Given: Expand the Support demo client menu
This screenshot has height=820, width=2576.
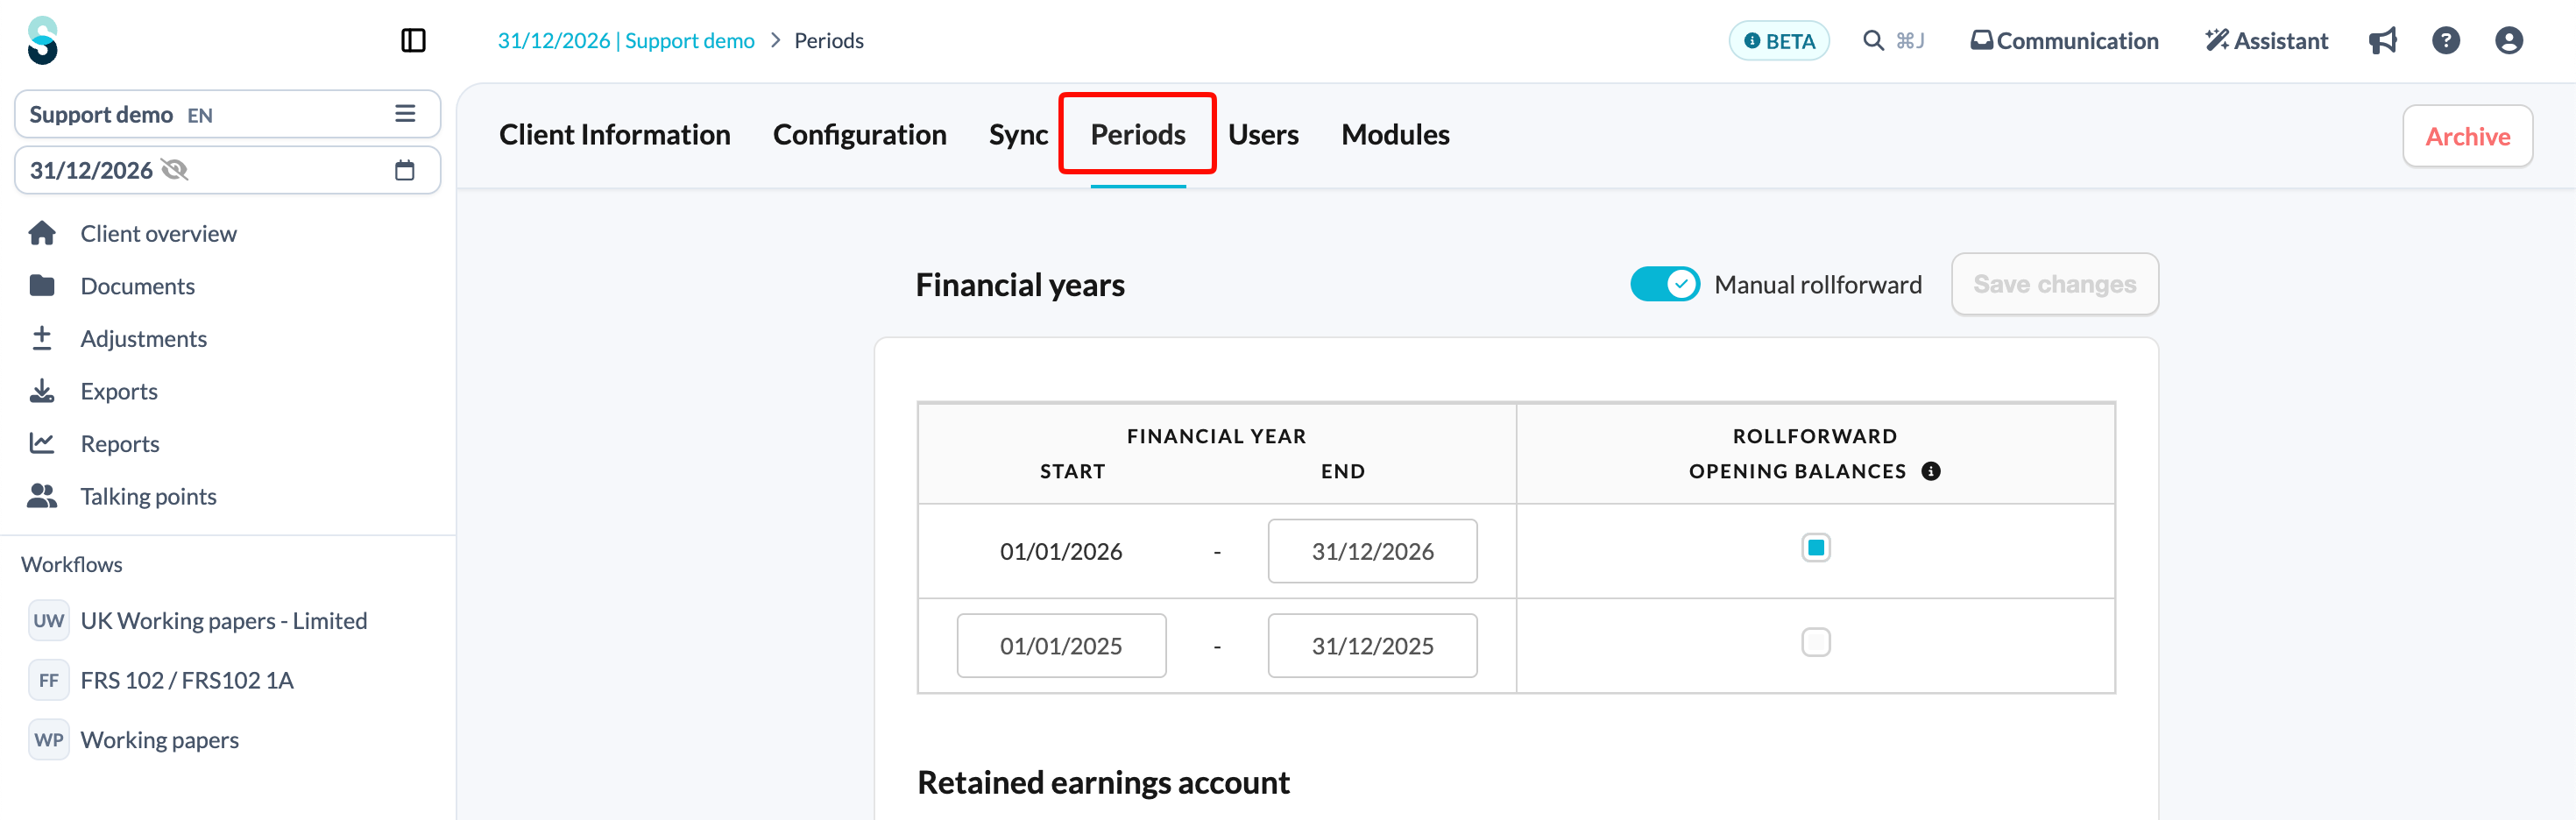Looking at the screenshot, I should (x=404, y=114).
